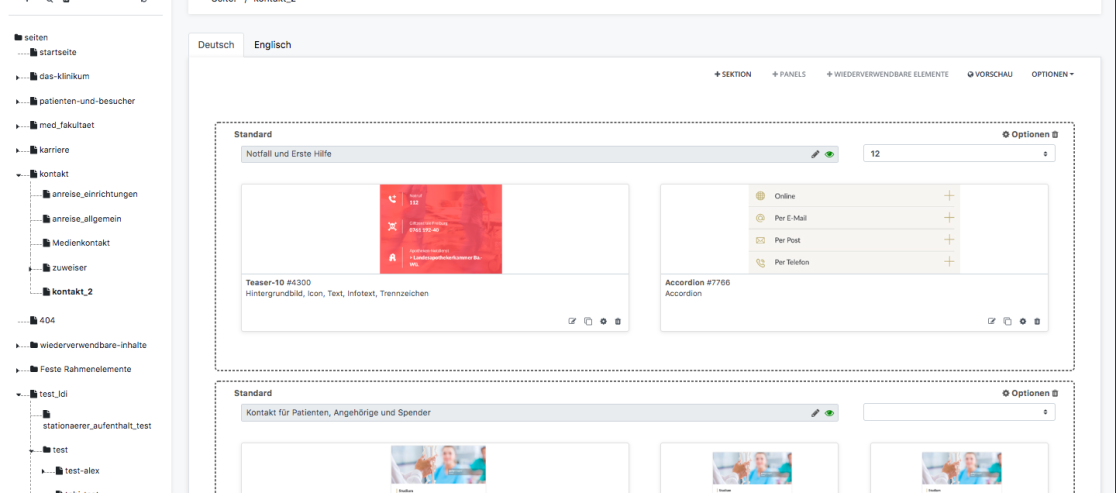Expand the das-klinikum tree node
This screenshot has width=1116, height=493.
(x=18, y=77)
